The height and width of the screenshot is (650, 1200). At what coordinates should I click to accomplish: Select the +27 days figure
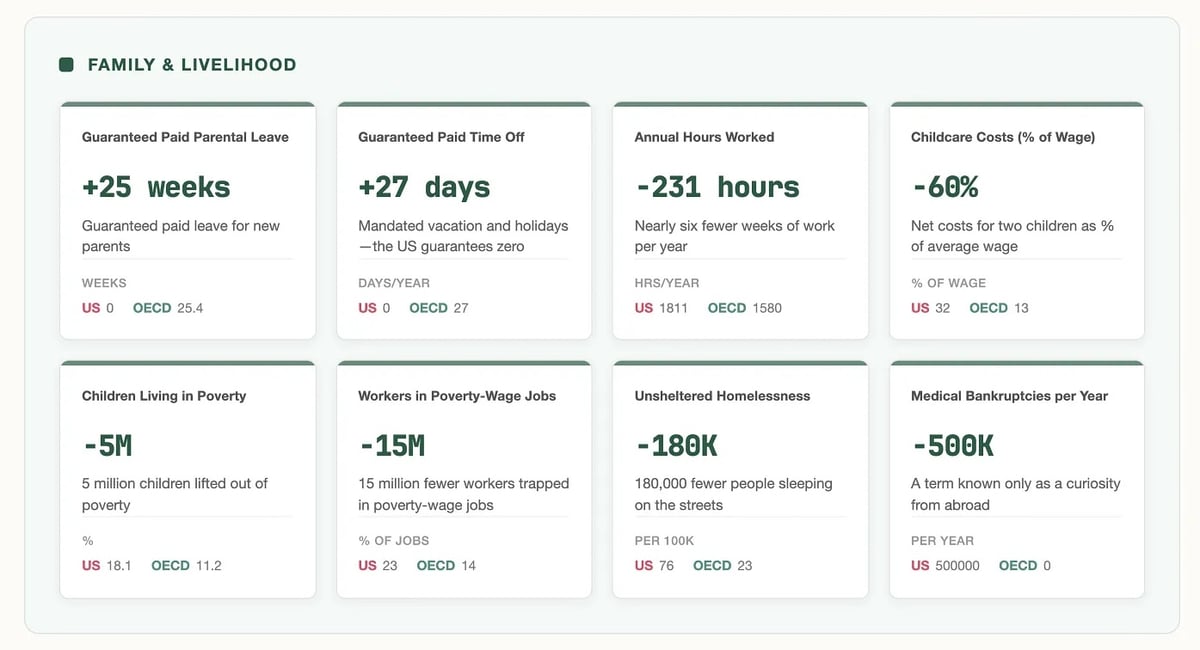pyautogui.click(x=424, y=187)
